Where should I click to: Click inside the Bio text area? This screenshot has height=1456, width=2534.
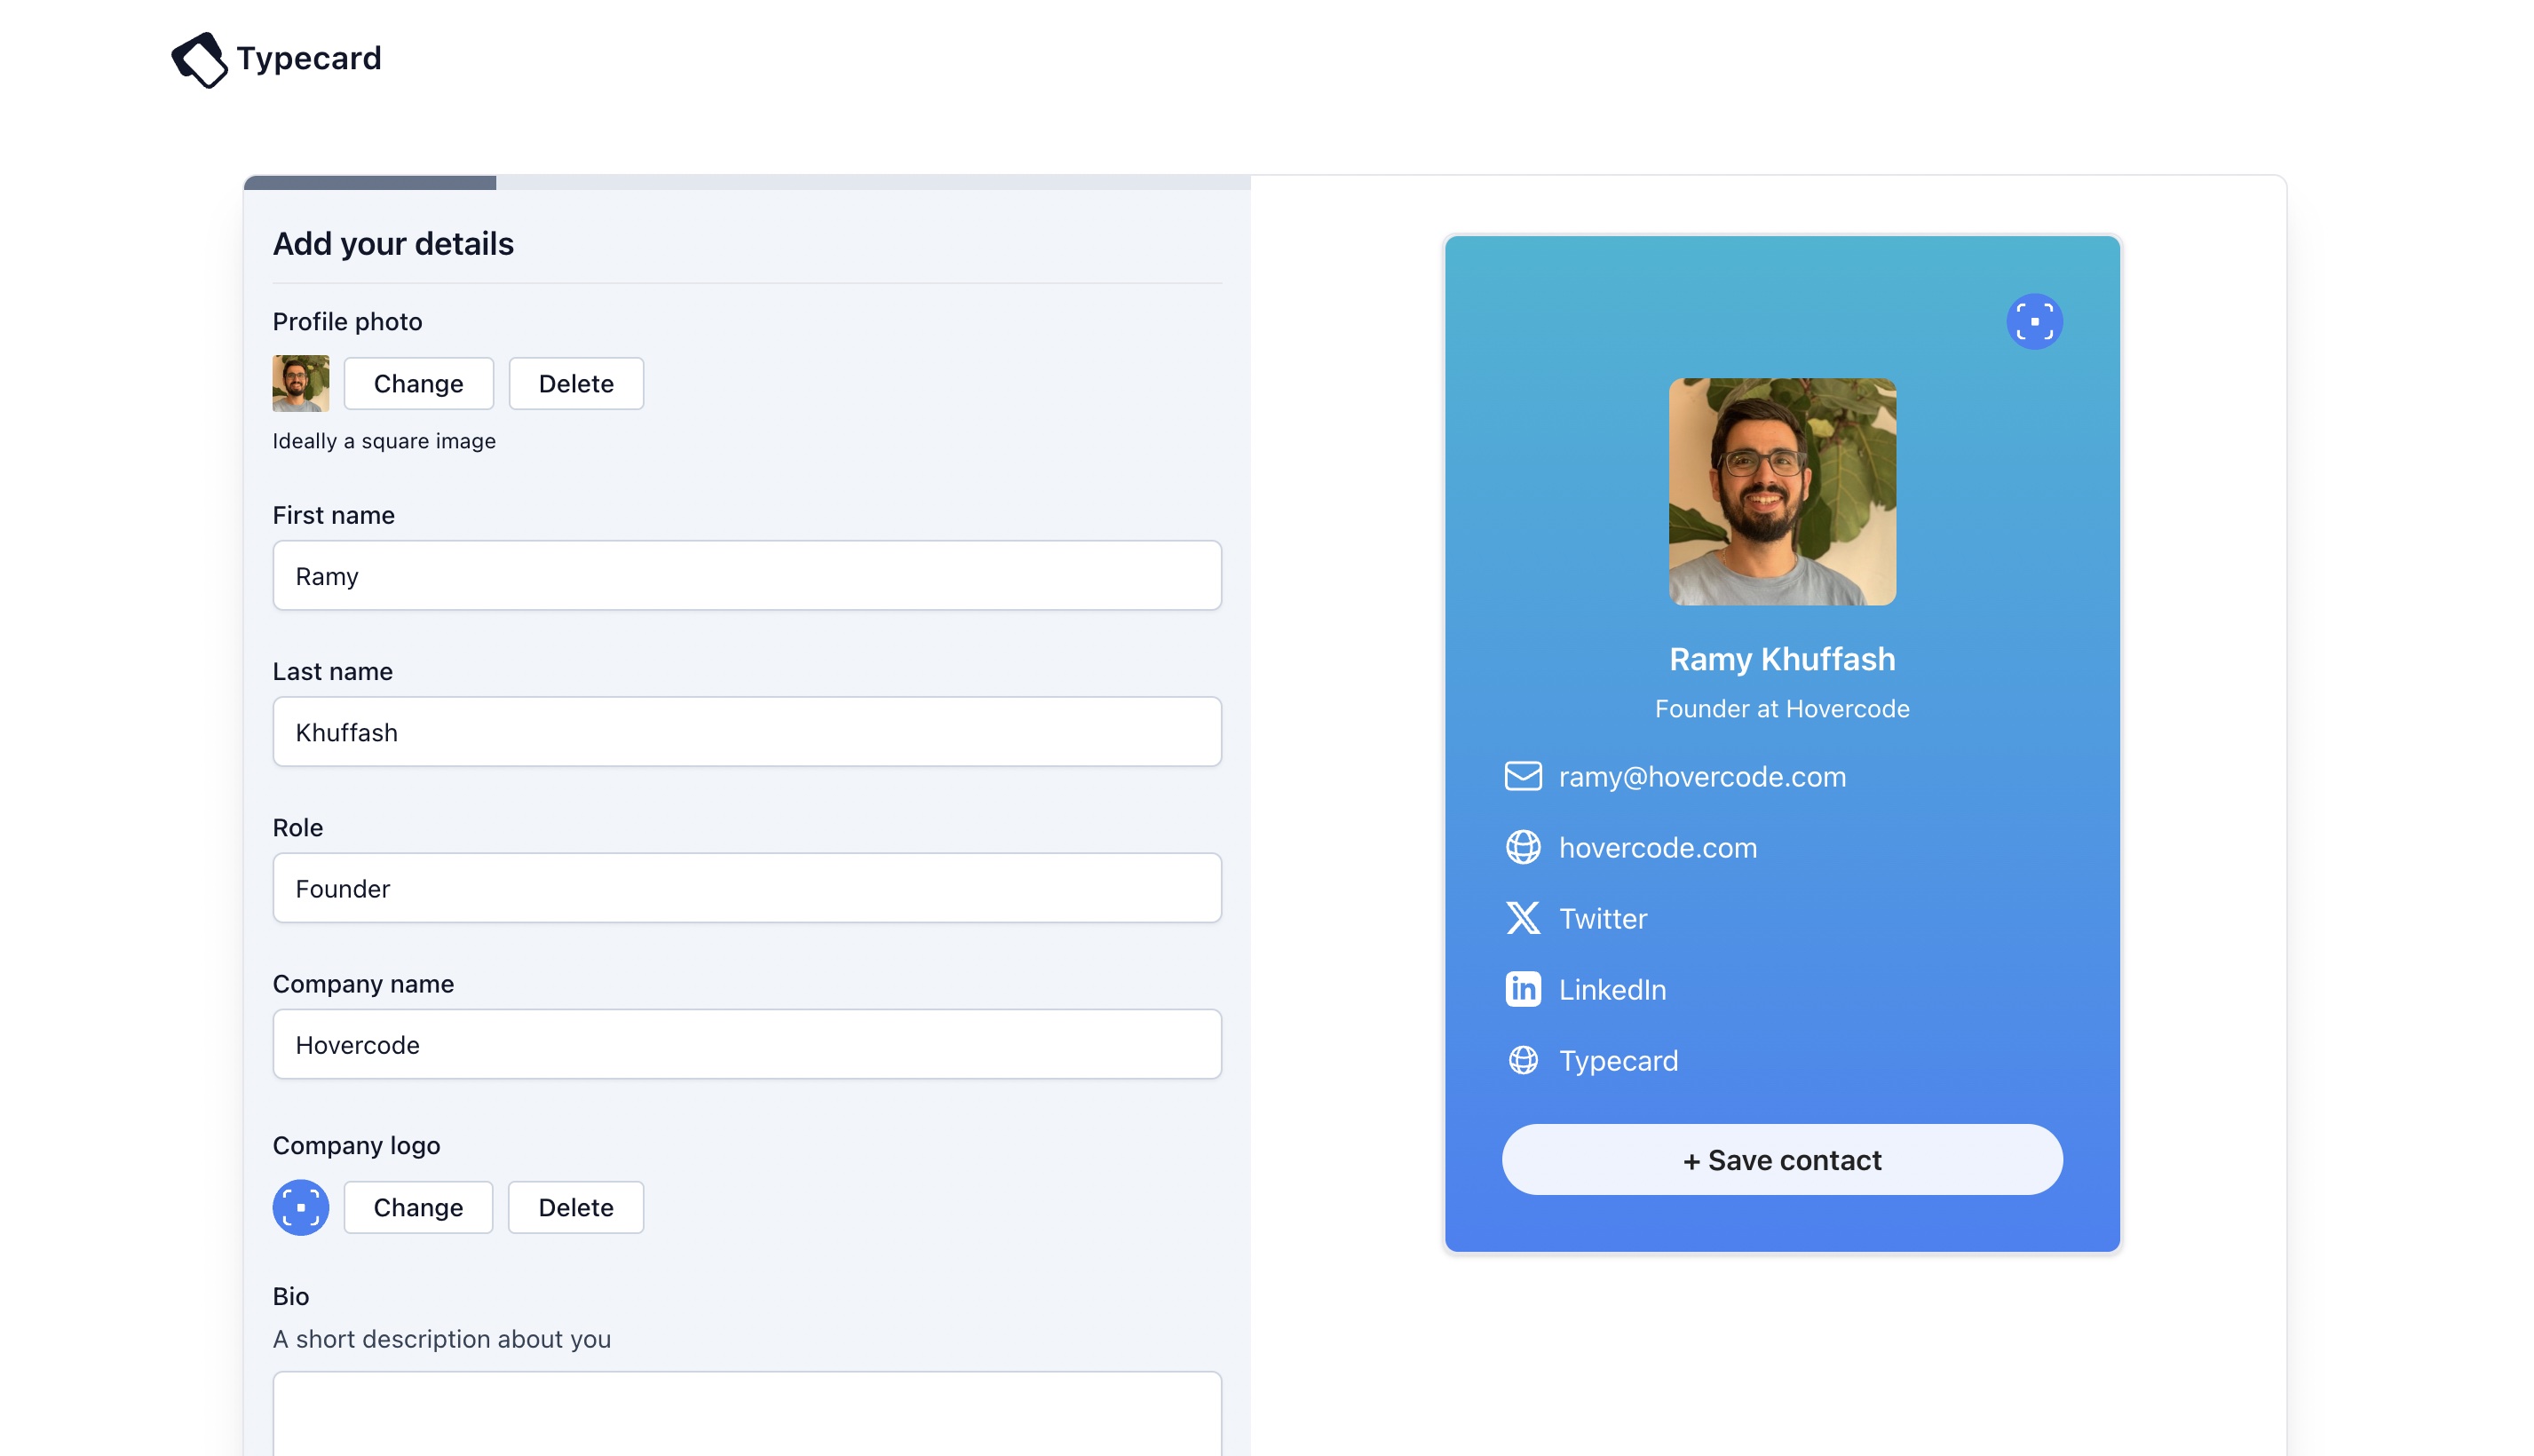(x=746, y=1415)
